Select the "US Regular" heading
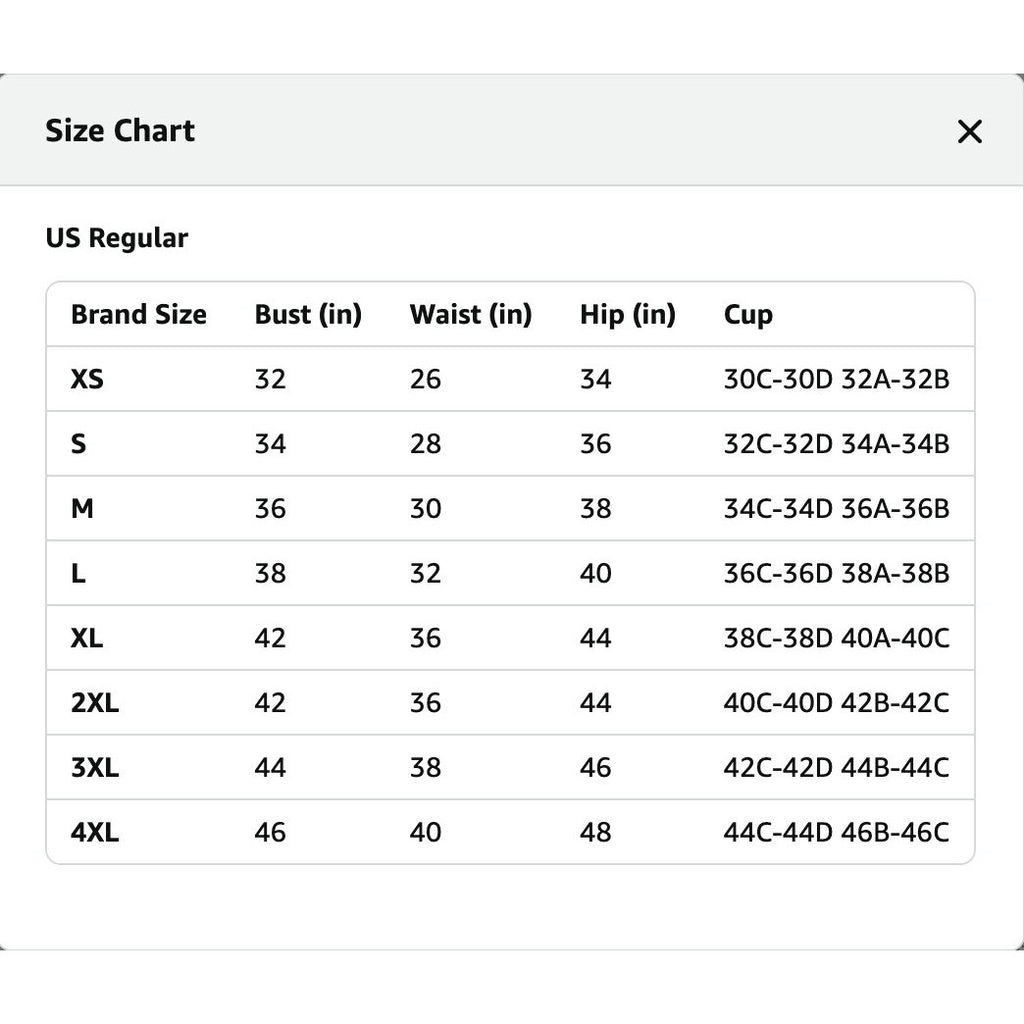Screen dimensions: 1024x1024 tap(117, 238)
